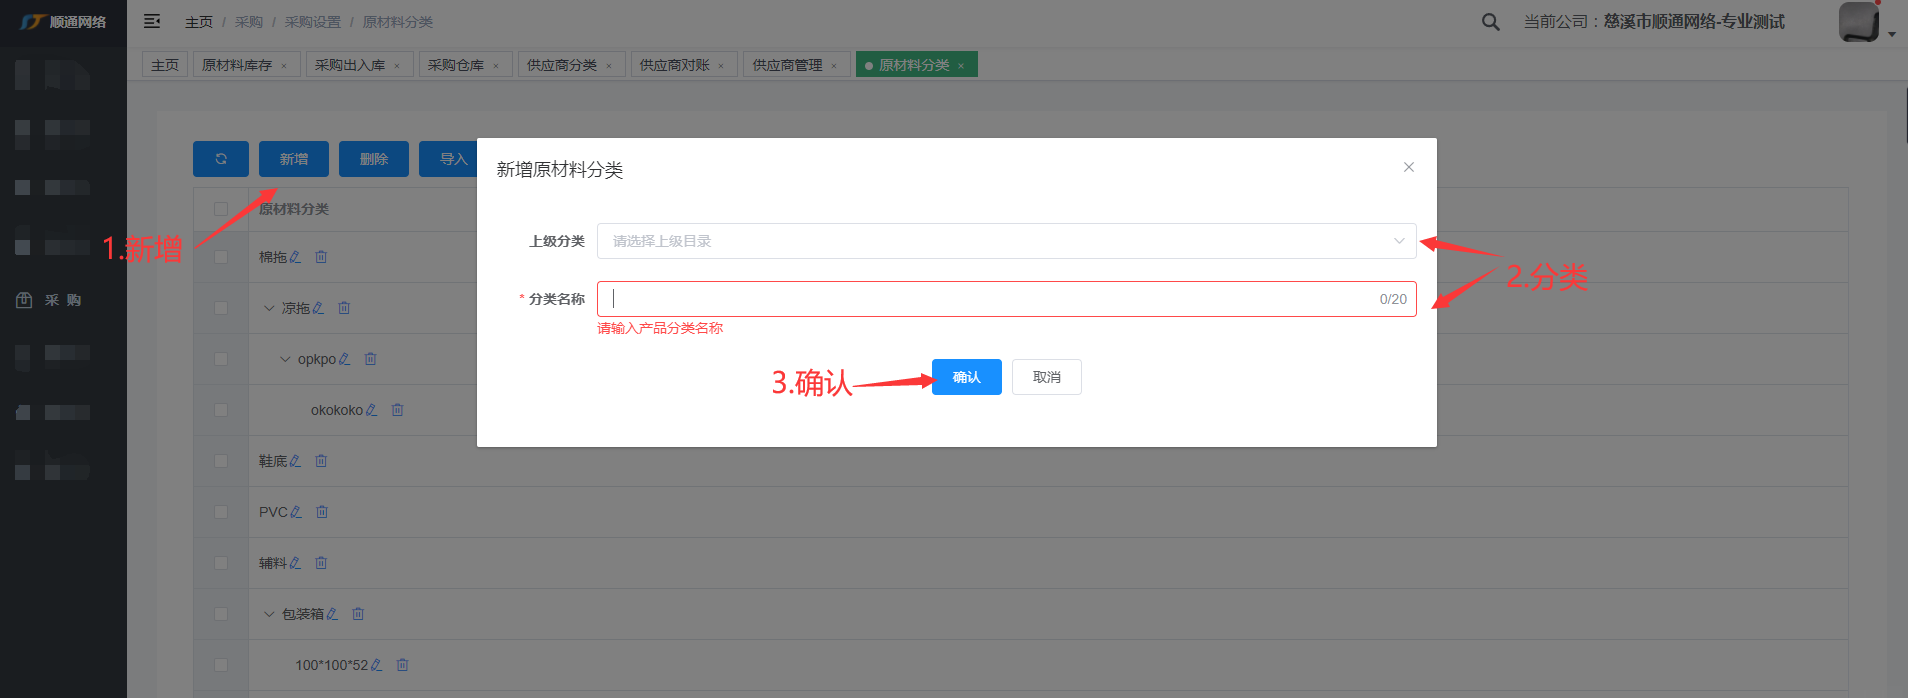Click the 取消 button
1908x698 pixels.
1046,377
